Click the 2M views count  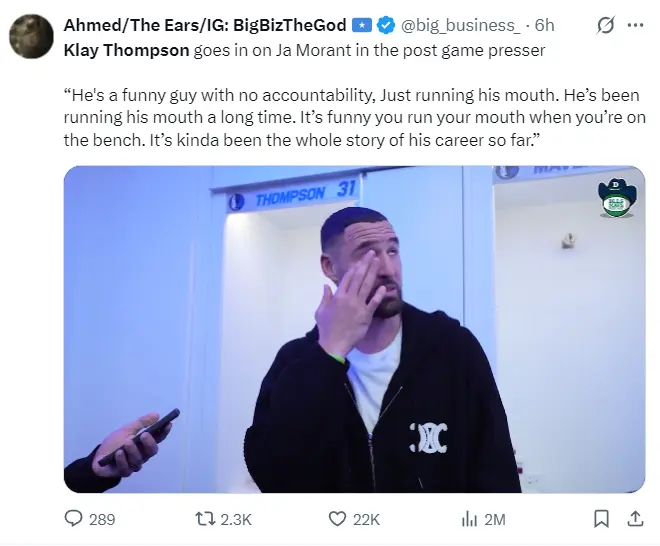(x=494, y=519)
